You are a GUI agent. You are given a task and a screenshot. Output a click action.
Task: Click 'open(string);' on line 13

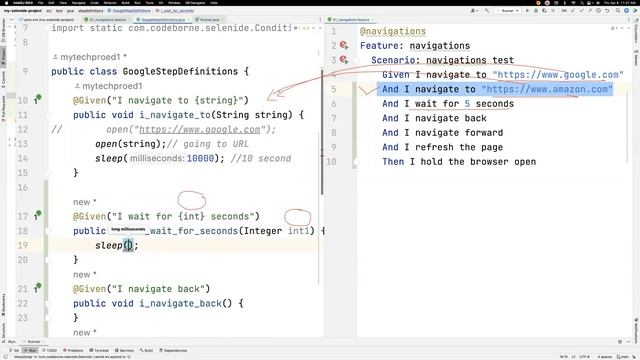click(x=131, y=144)
